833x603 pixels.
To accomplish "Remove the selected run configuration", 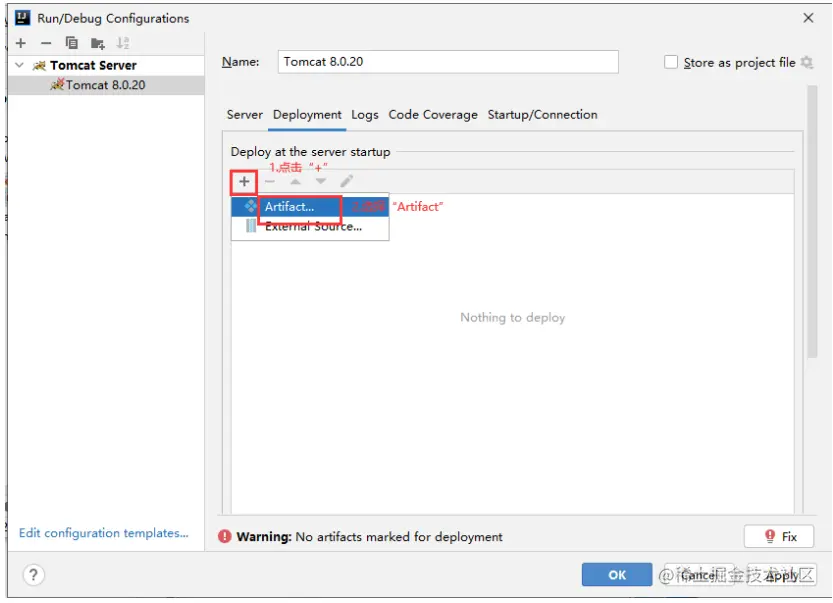I will [46, 43].
